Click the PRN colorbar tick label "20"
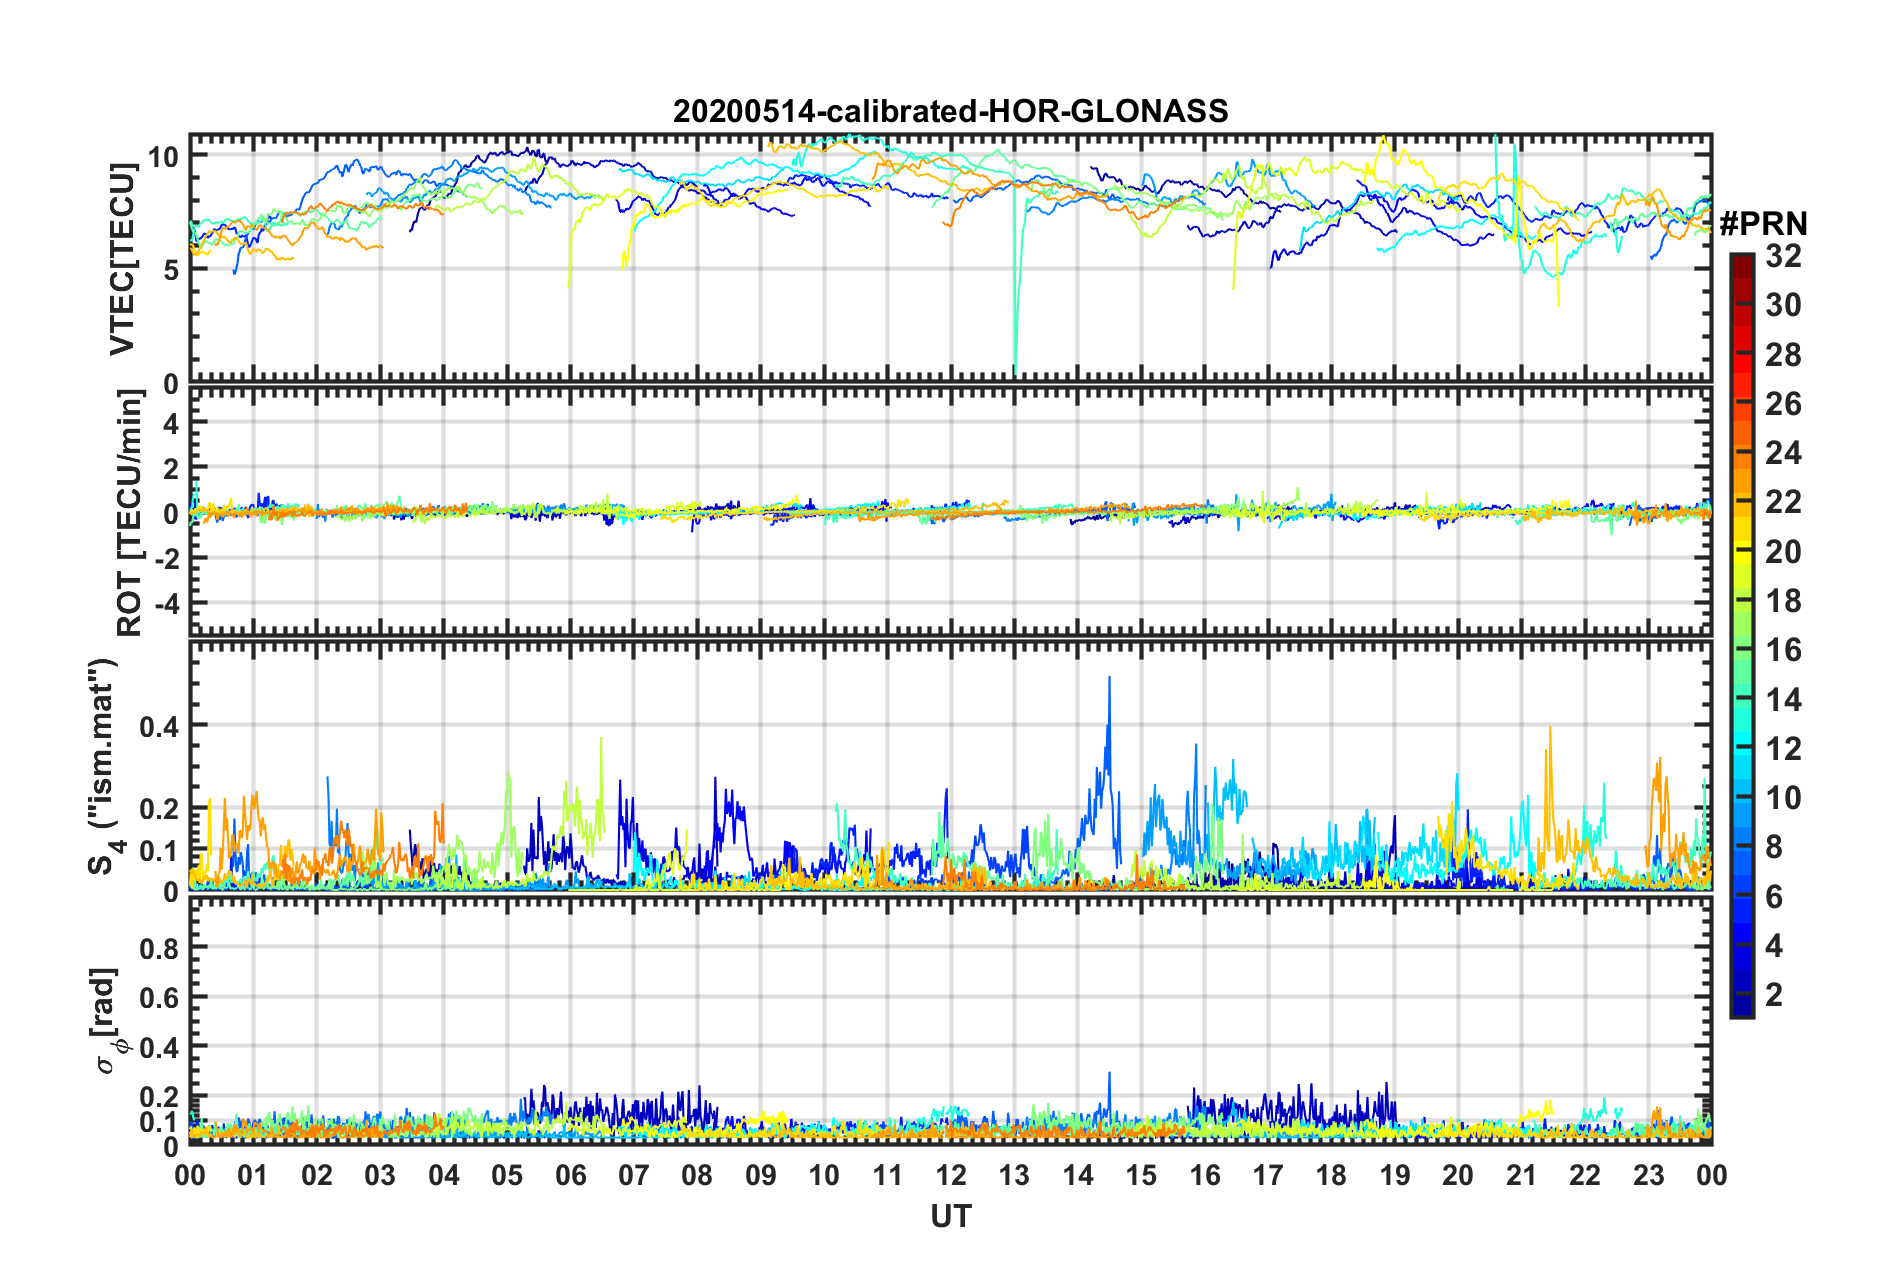This screenshot has width=1902, height=1272. pos(1784,552)
